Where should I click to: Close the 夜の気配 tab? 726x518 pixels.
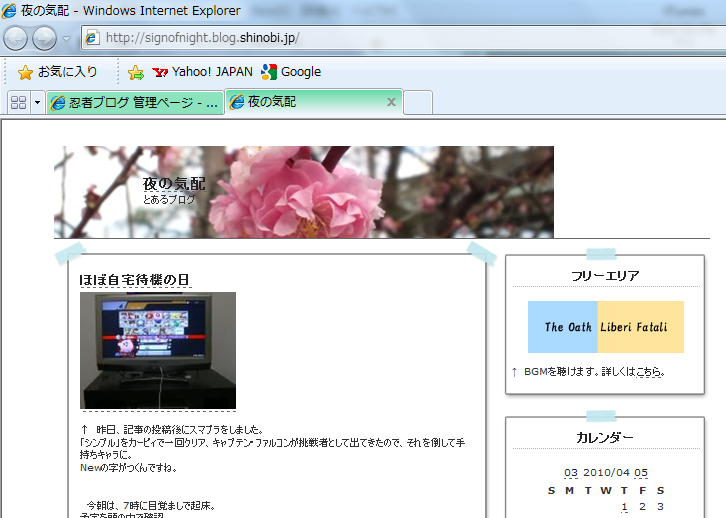point(391,102)
